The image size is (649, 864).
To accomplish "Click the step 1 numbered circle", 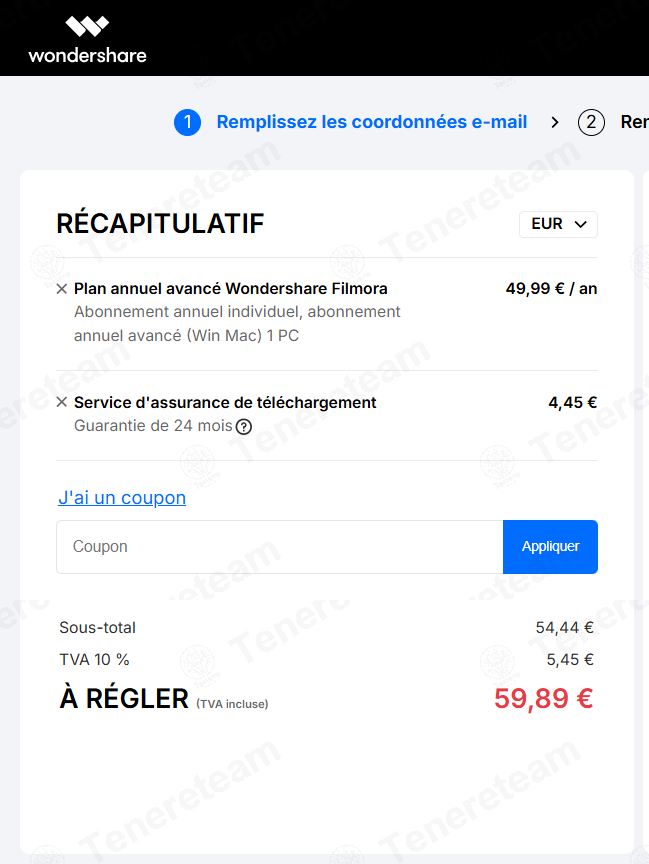I will pyautogui.click(x=187, y=122).
